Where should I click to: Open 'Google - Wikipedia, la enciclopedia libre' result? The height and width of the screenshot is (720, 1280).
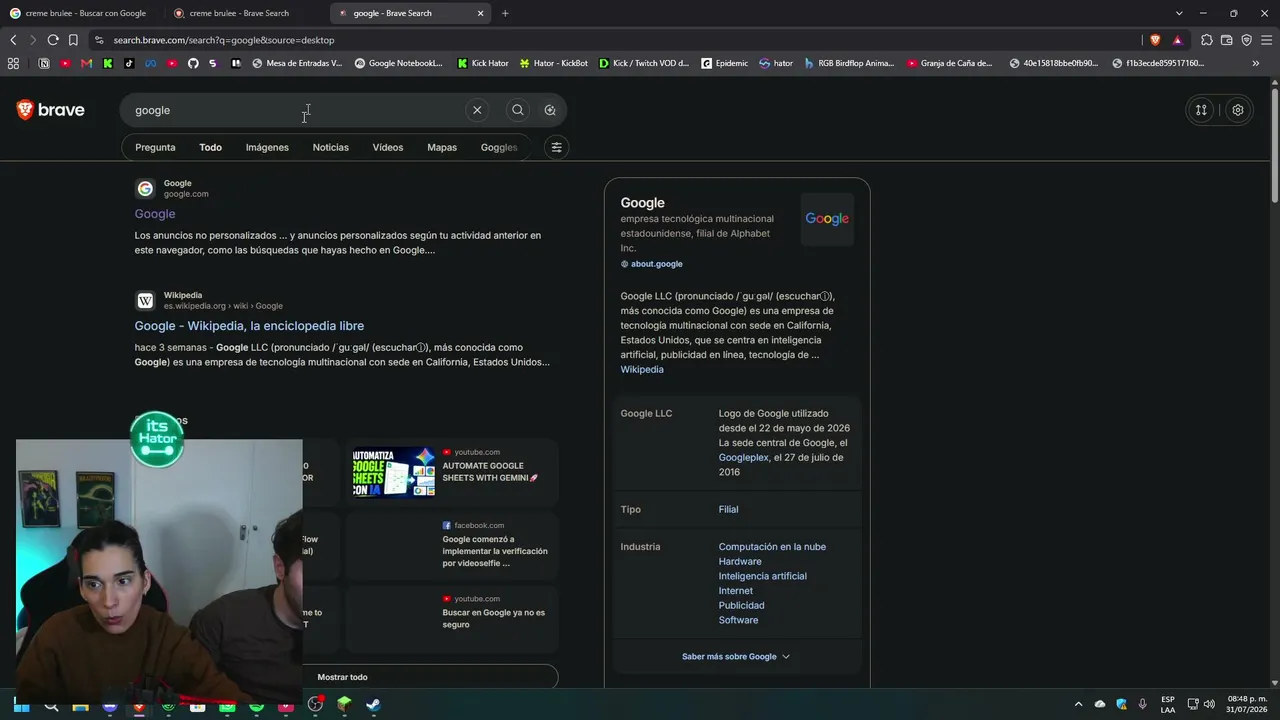point(249,326)
